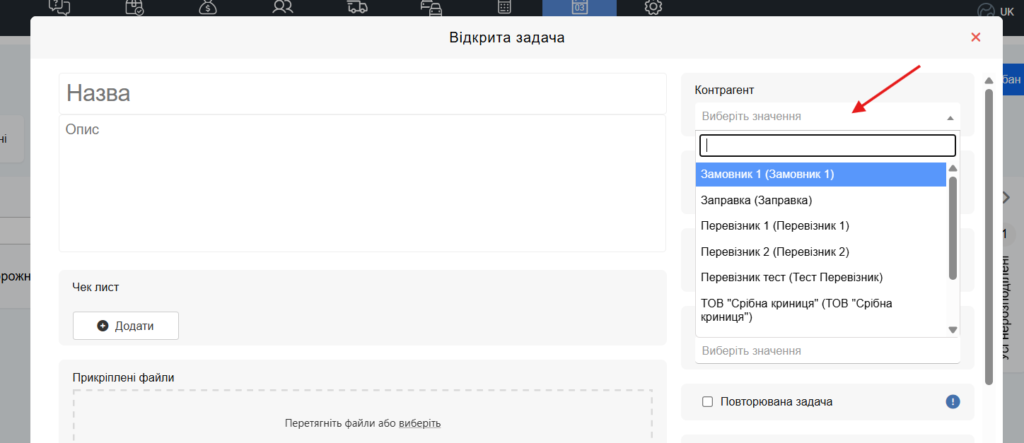The image size is (1024, 443).
Task: Open the UK language selector
Action: point(995,11)
